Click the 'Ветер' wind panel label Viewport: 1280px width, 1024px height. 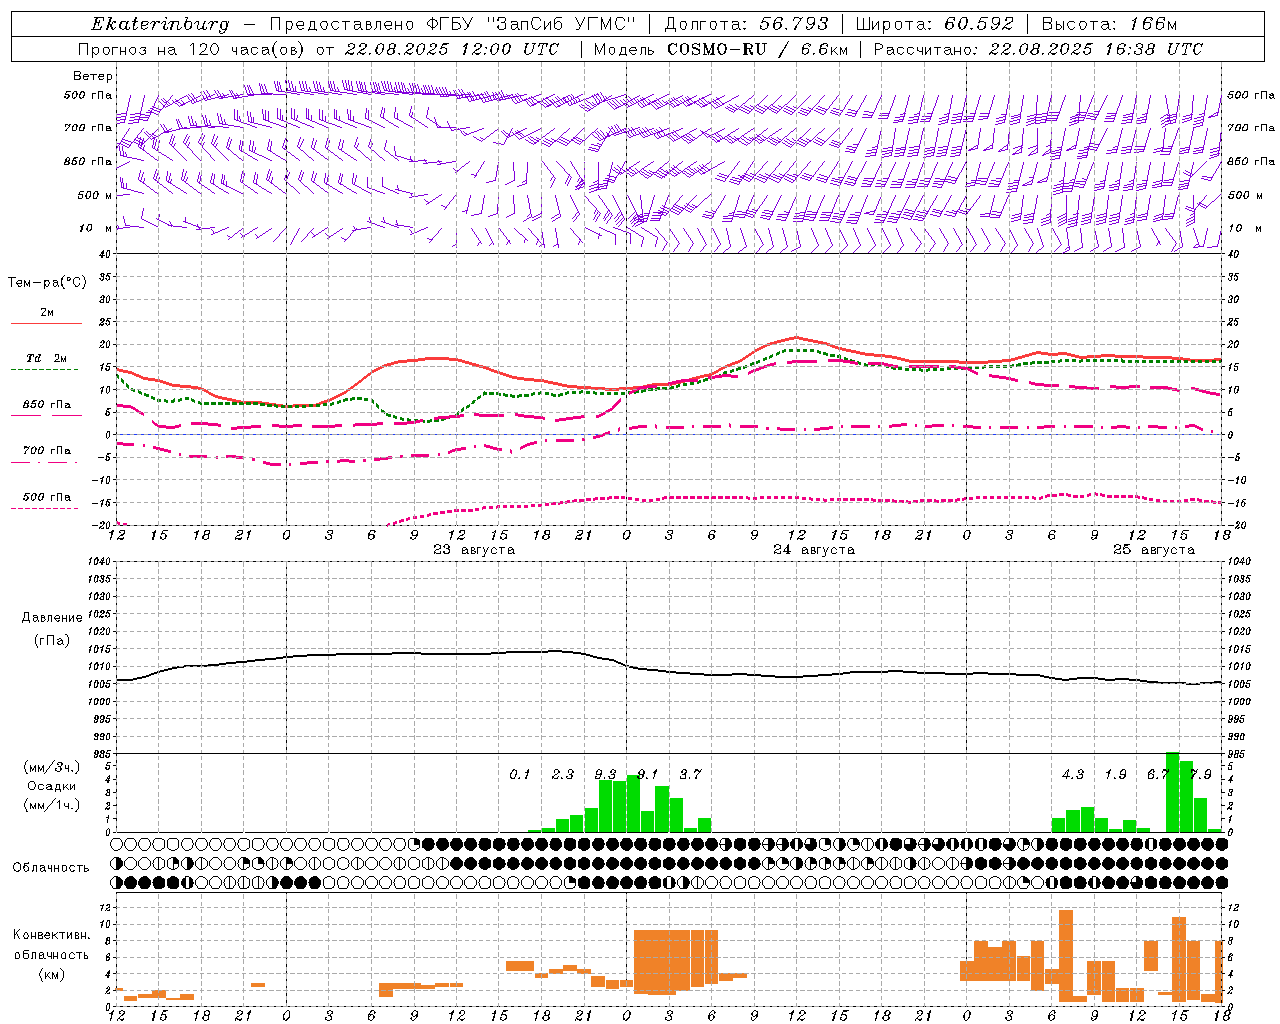93,76
